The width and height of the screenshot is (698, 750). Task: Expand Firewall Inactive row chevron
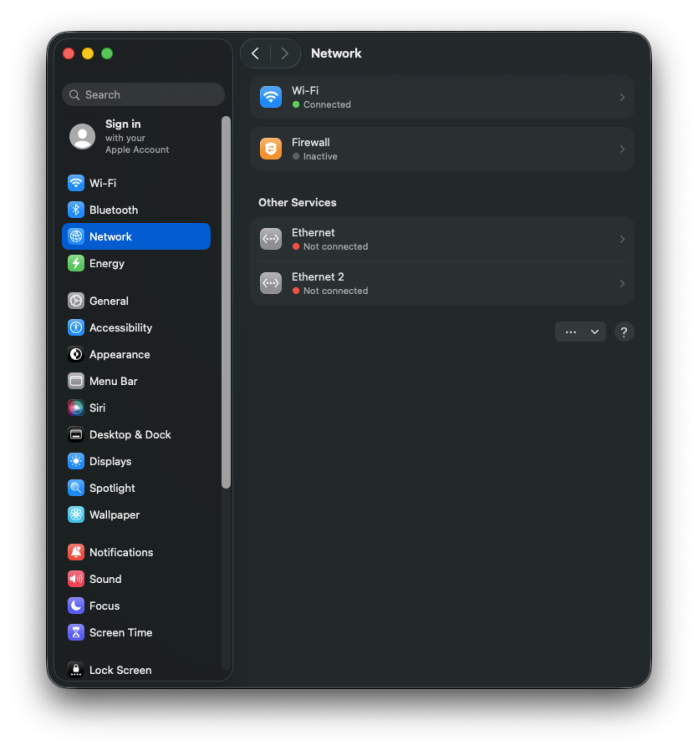(x=622, y=149)
